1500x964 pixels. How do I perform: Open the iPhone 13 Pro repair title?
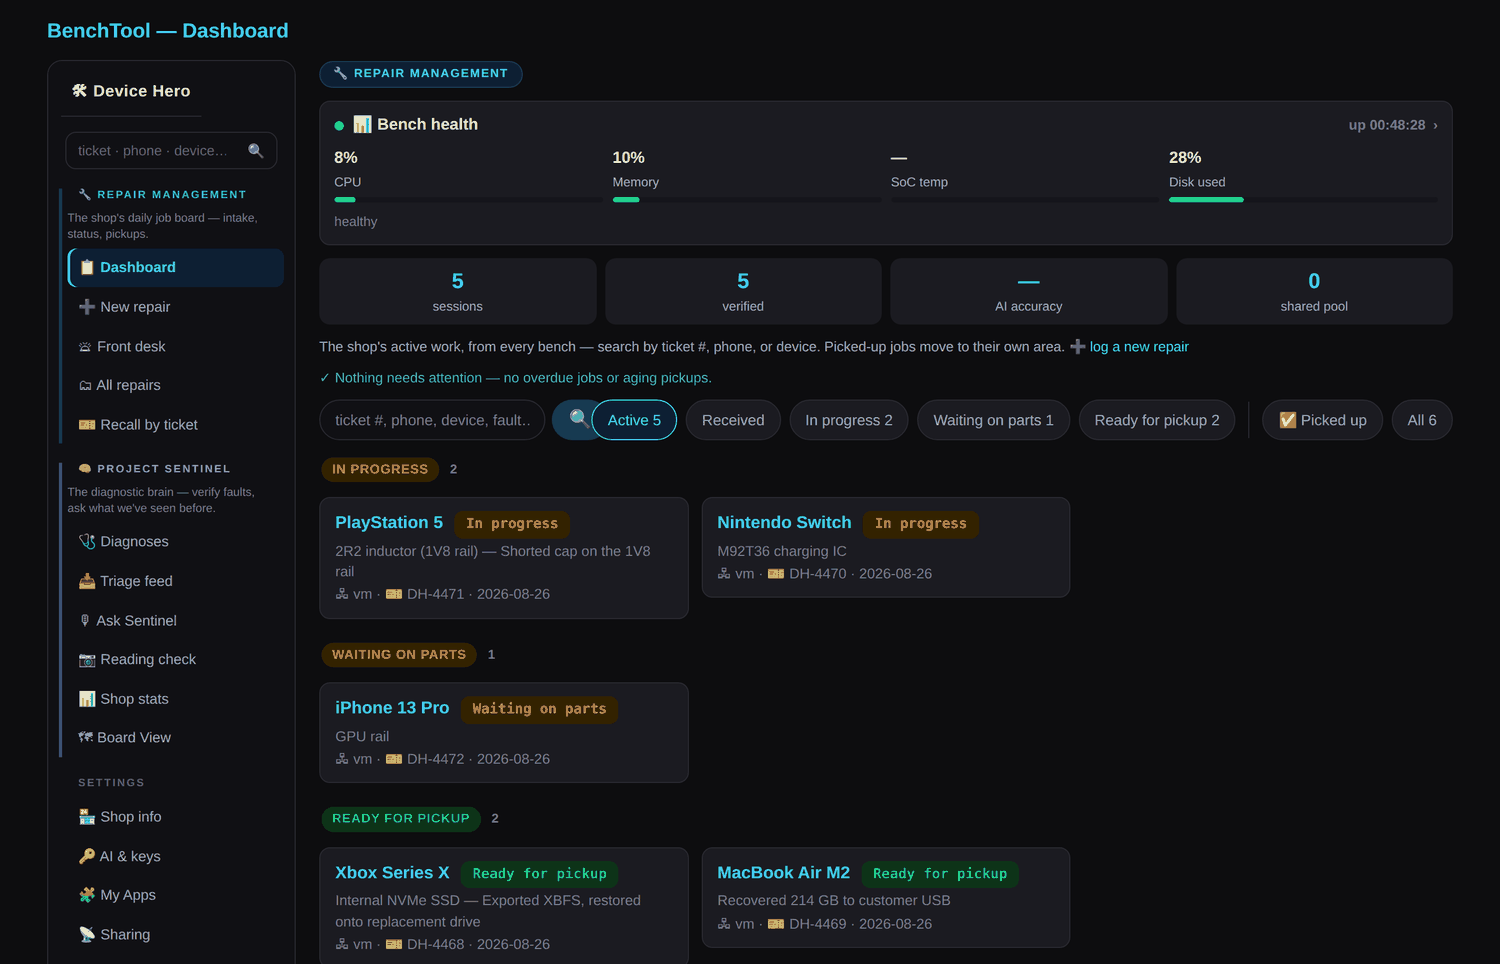tap(392, 707)
